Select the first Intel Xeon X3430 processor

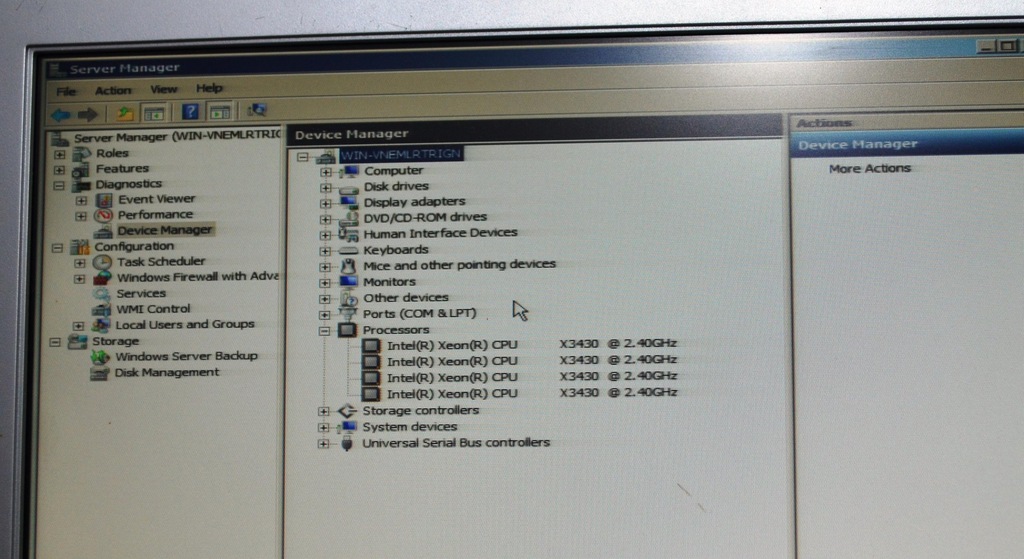(x=532, y=344)
